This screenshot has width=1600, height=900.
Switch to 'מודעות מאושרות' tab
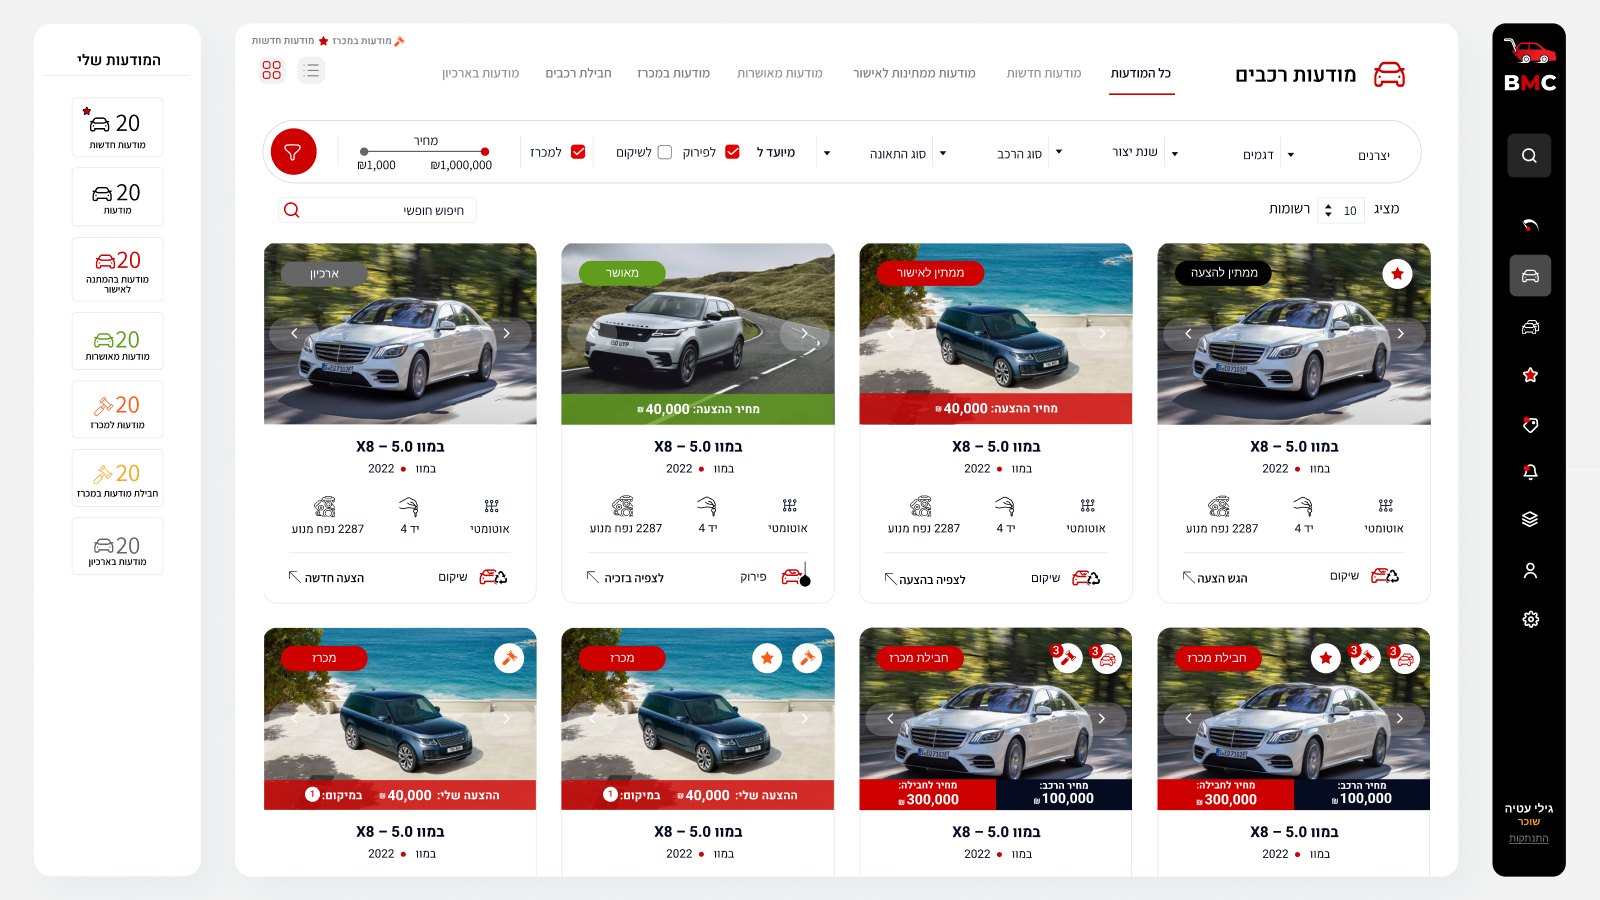[x=780, y=73]
